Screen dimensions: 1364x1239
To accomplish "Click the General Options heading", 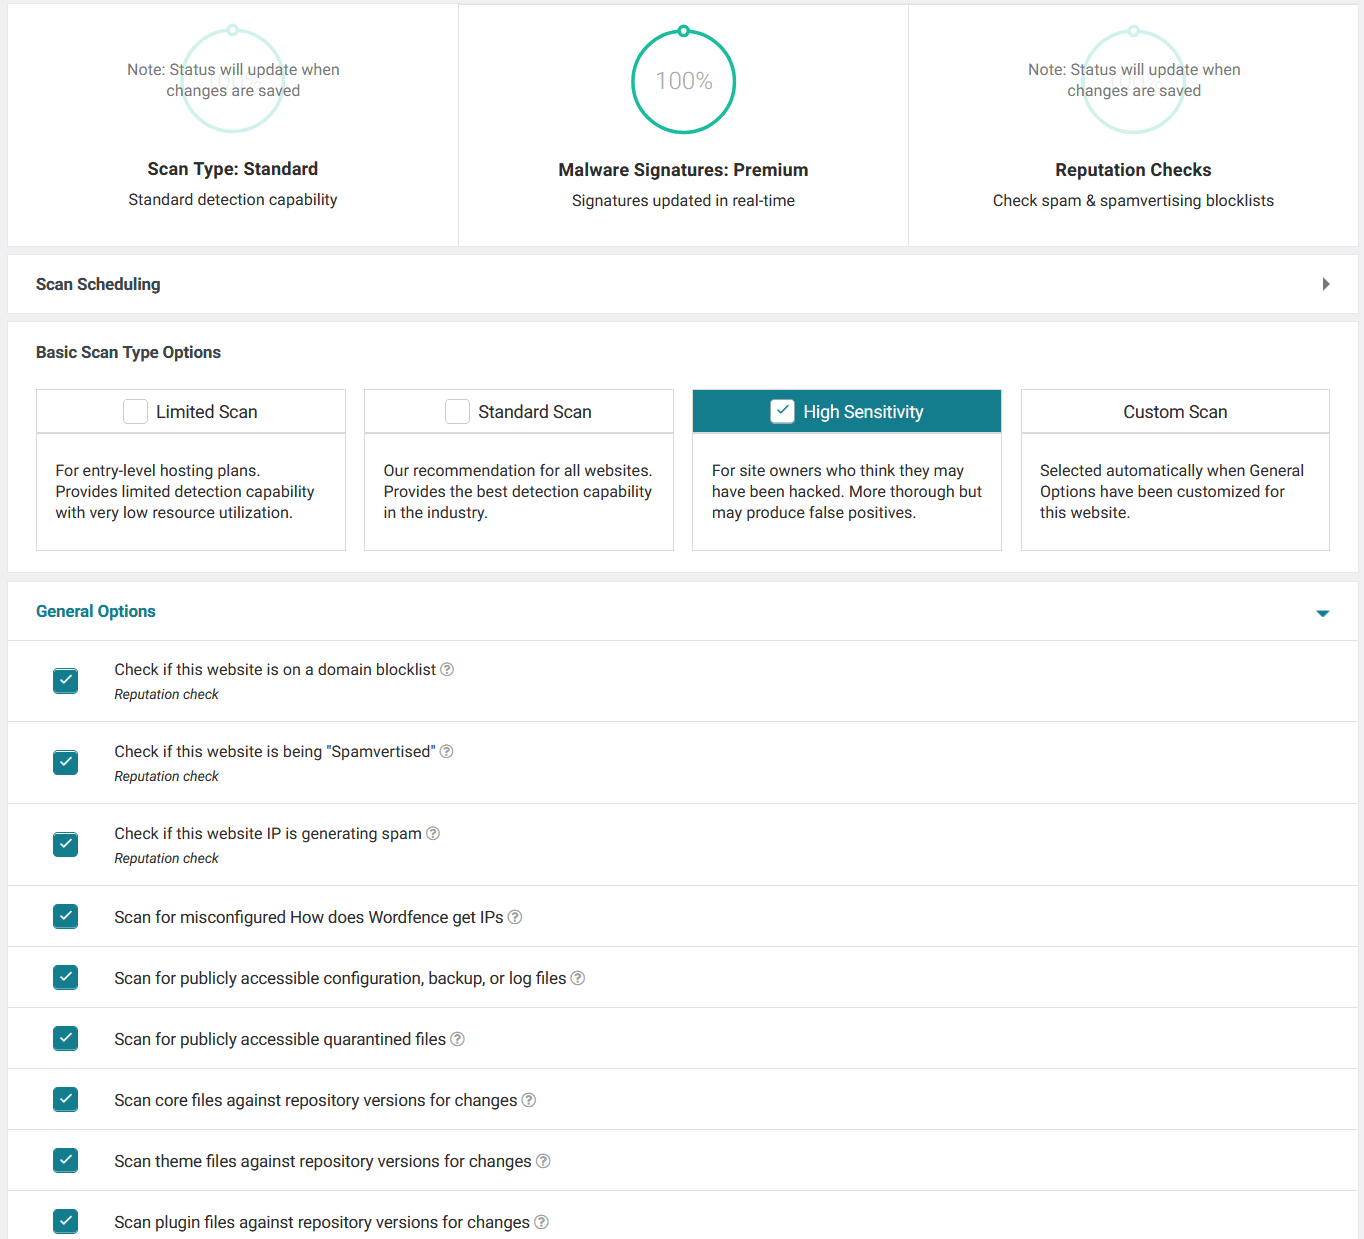I will pos(96,611).
